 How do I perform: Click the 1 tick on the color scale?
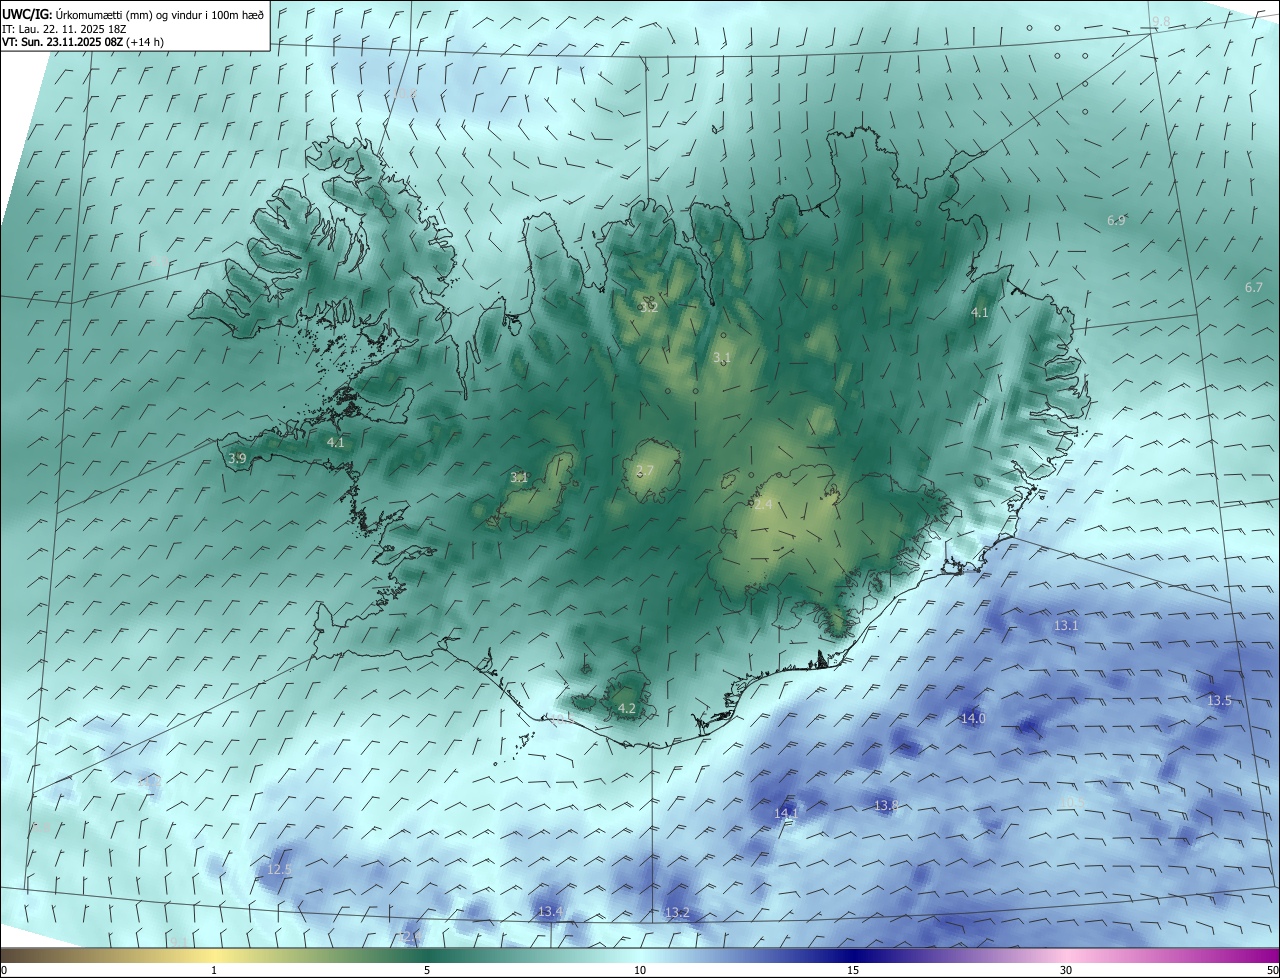[x=214, y=970]
